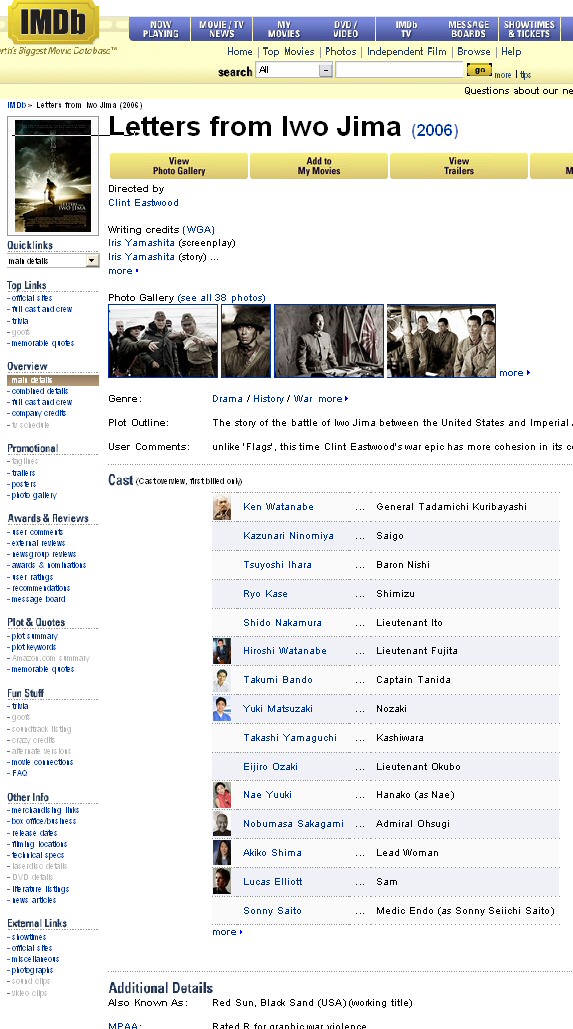Open the search tips link
Image resolution: width=573 pixels, height=1029 pixels.
click(x=526, y=75)
